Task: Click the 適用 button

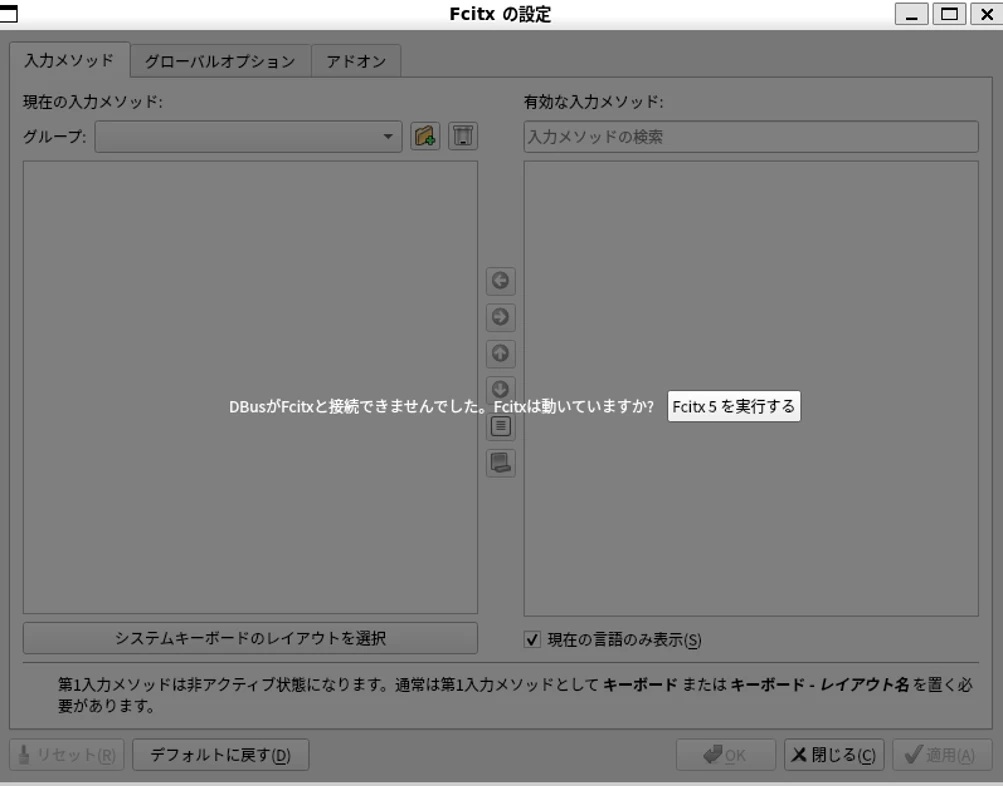Action: (x=942, y=755)
